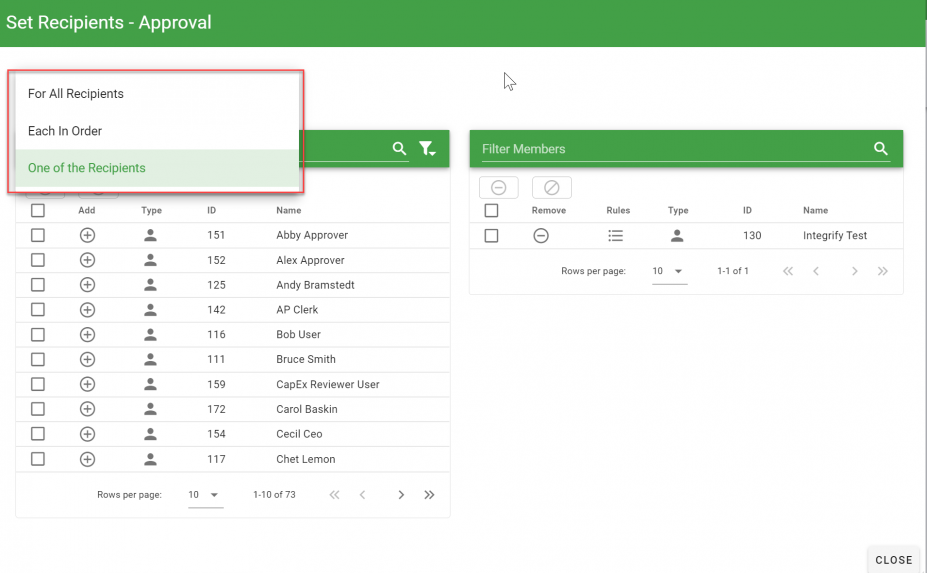Select the Integrify Test member checkbox
Screen dimensions: 927x573
tap(491, 236)
